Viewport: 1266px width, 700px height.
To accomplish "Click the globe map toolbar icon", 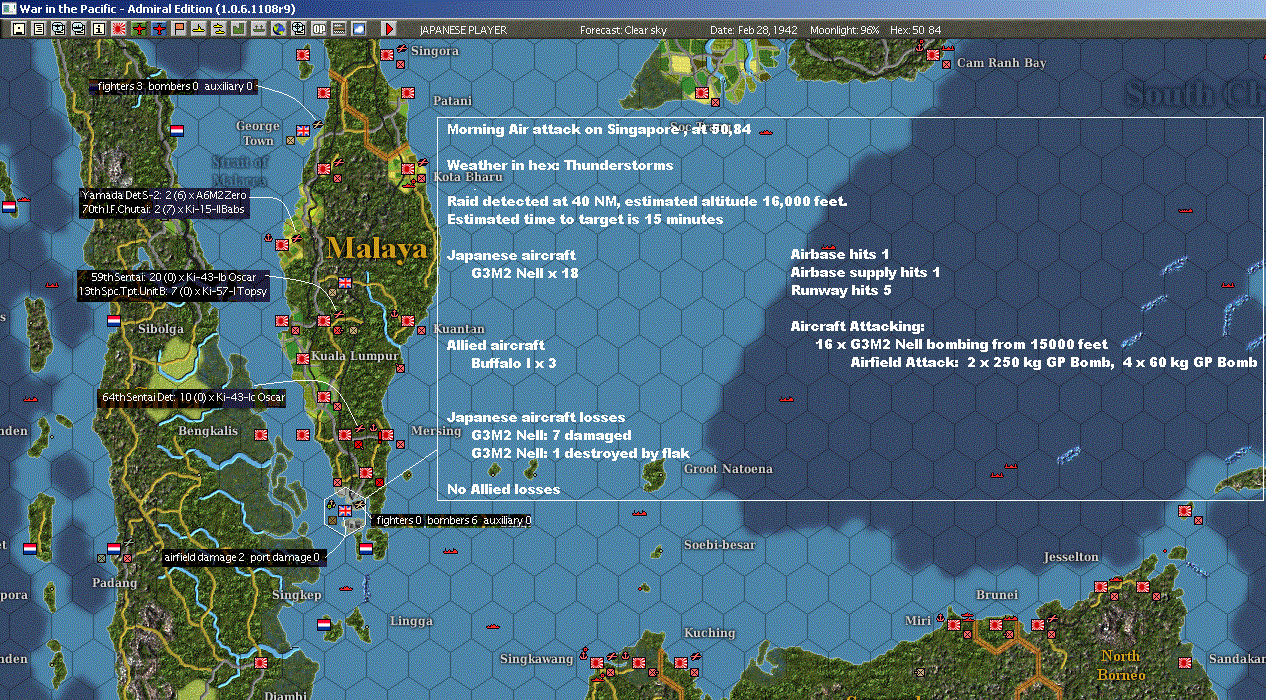I will coord(278,29).
